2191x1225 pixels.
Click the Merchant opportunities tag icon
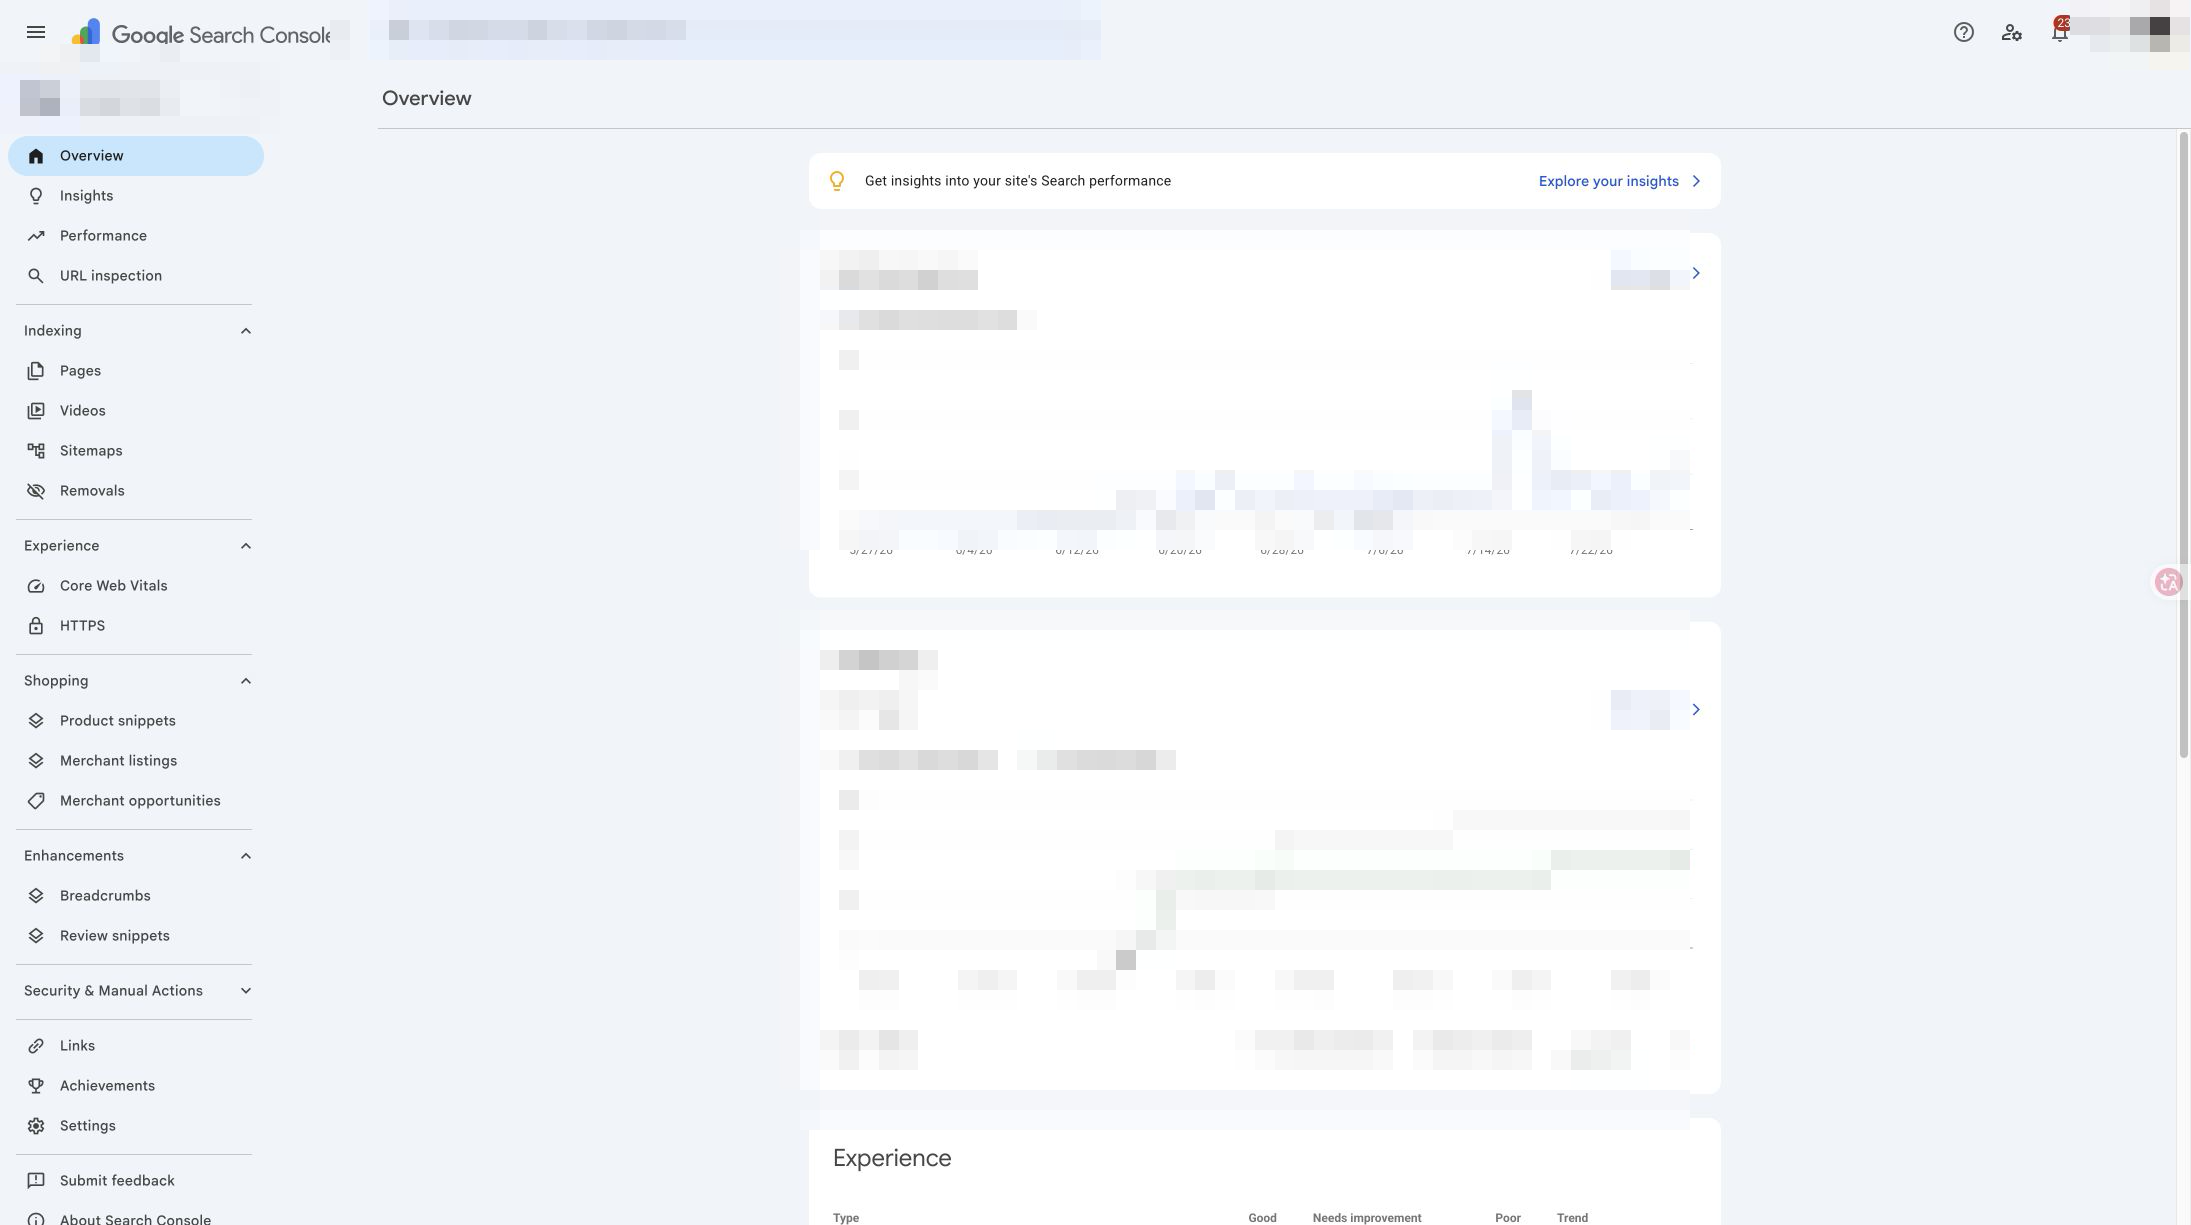pos(36,801)
